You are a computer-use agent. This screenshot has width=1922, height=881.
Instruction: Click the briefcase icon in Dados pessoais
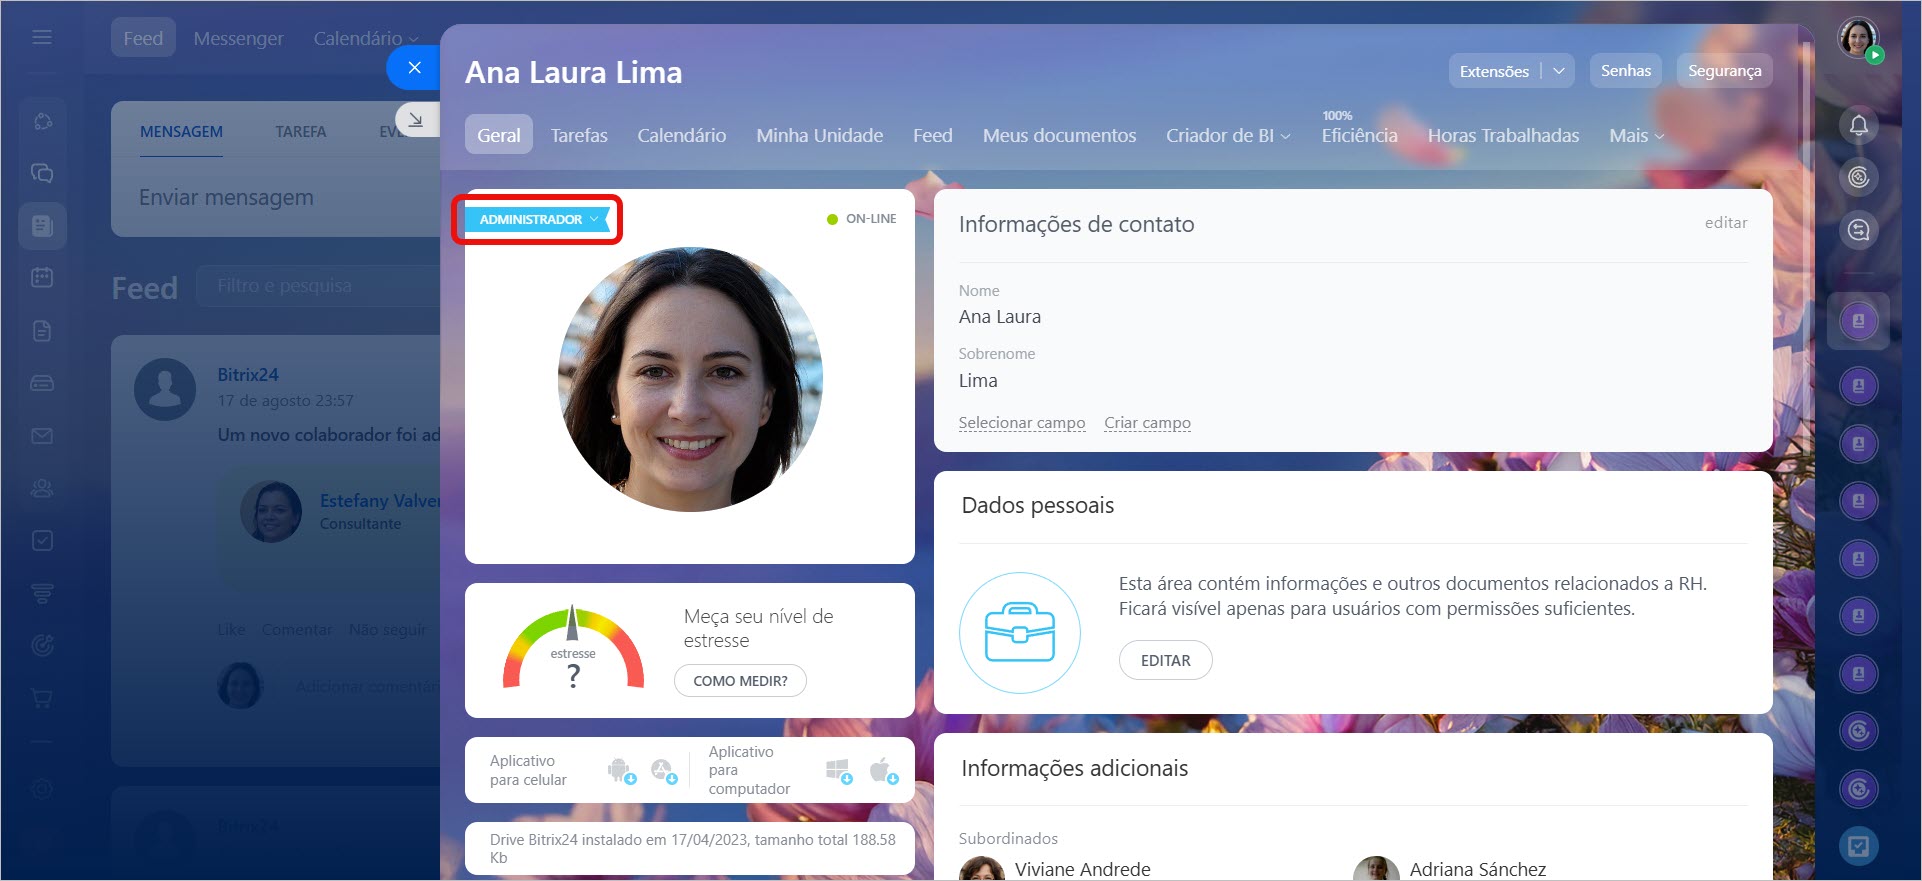[1019, 633]
